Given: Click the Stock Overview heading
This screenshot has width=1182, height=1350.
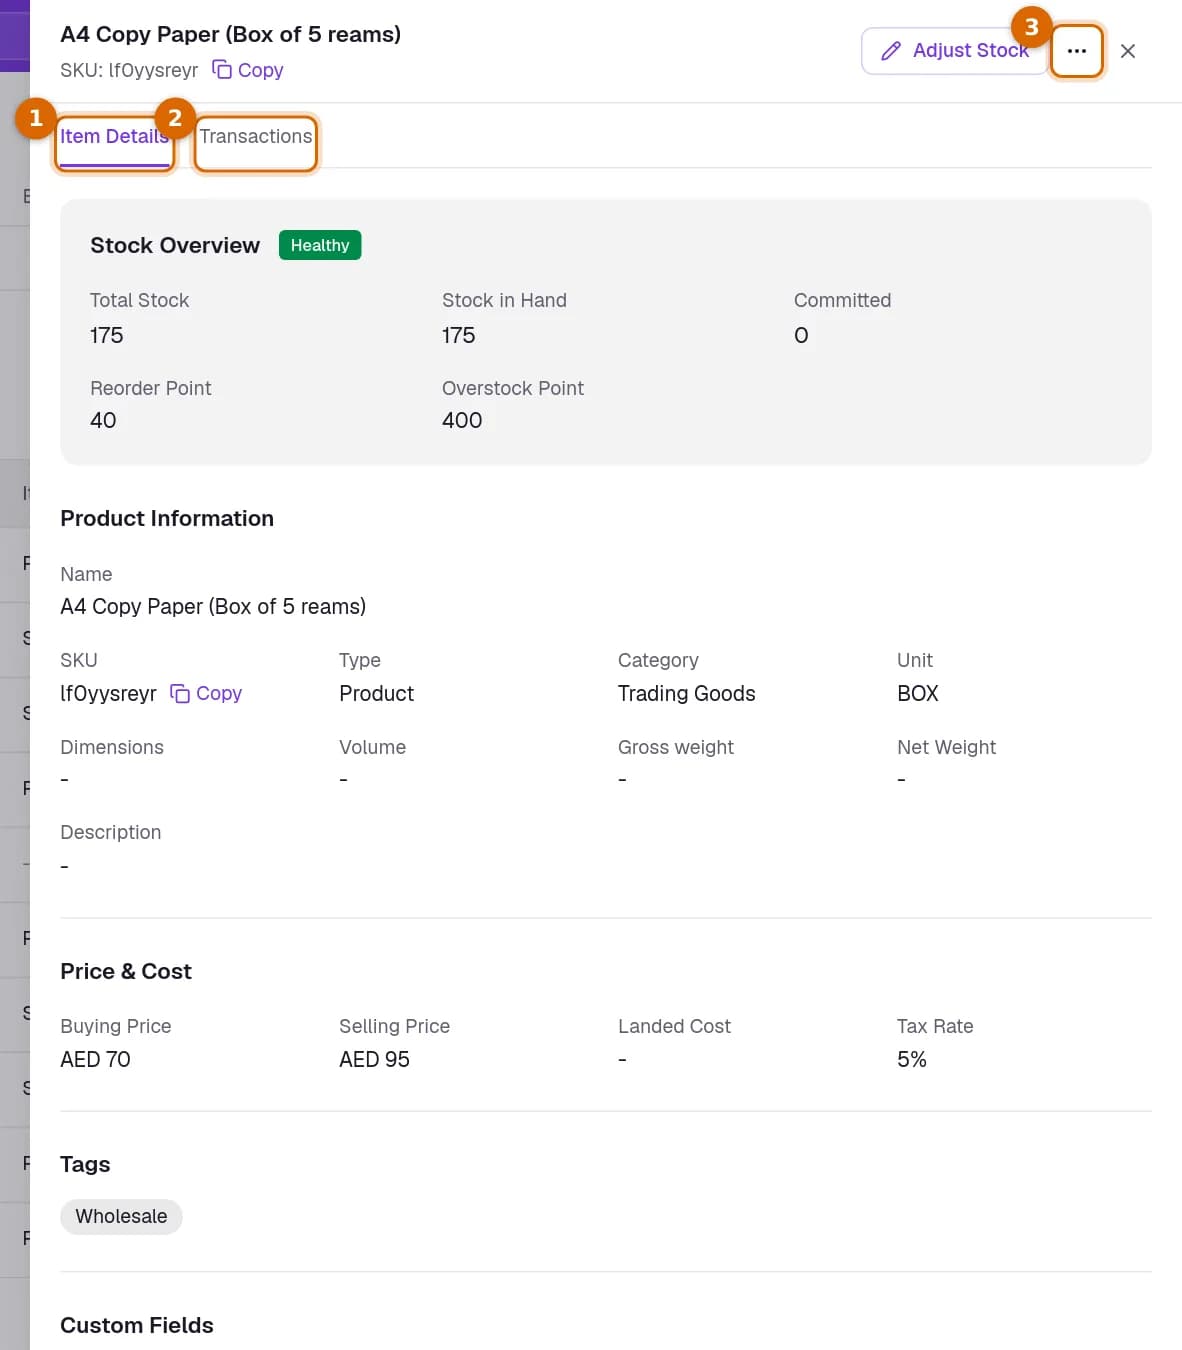Looking at the screenshot, I should point(175,246).
